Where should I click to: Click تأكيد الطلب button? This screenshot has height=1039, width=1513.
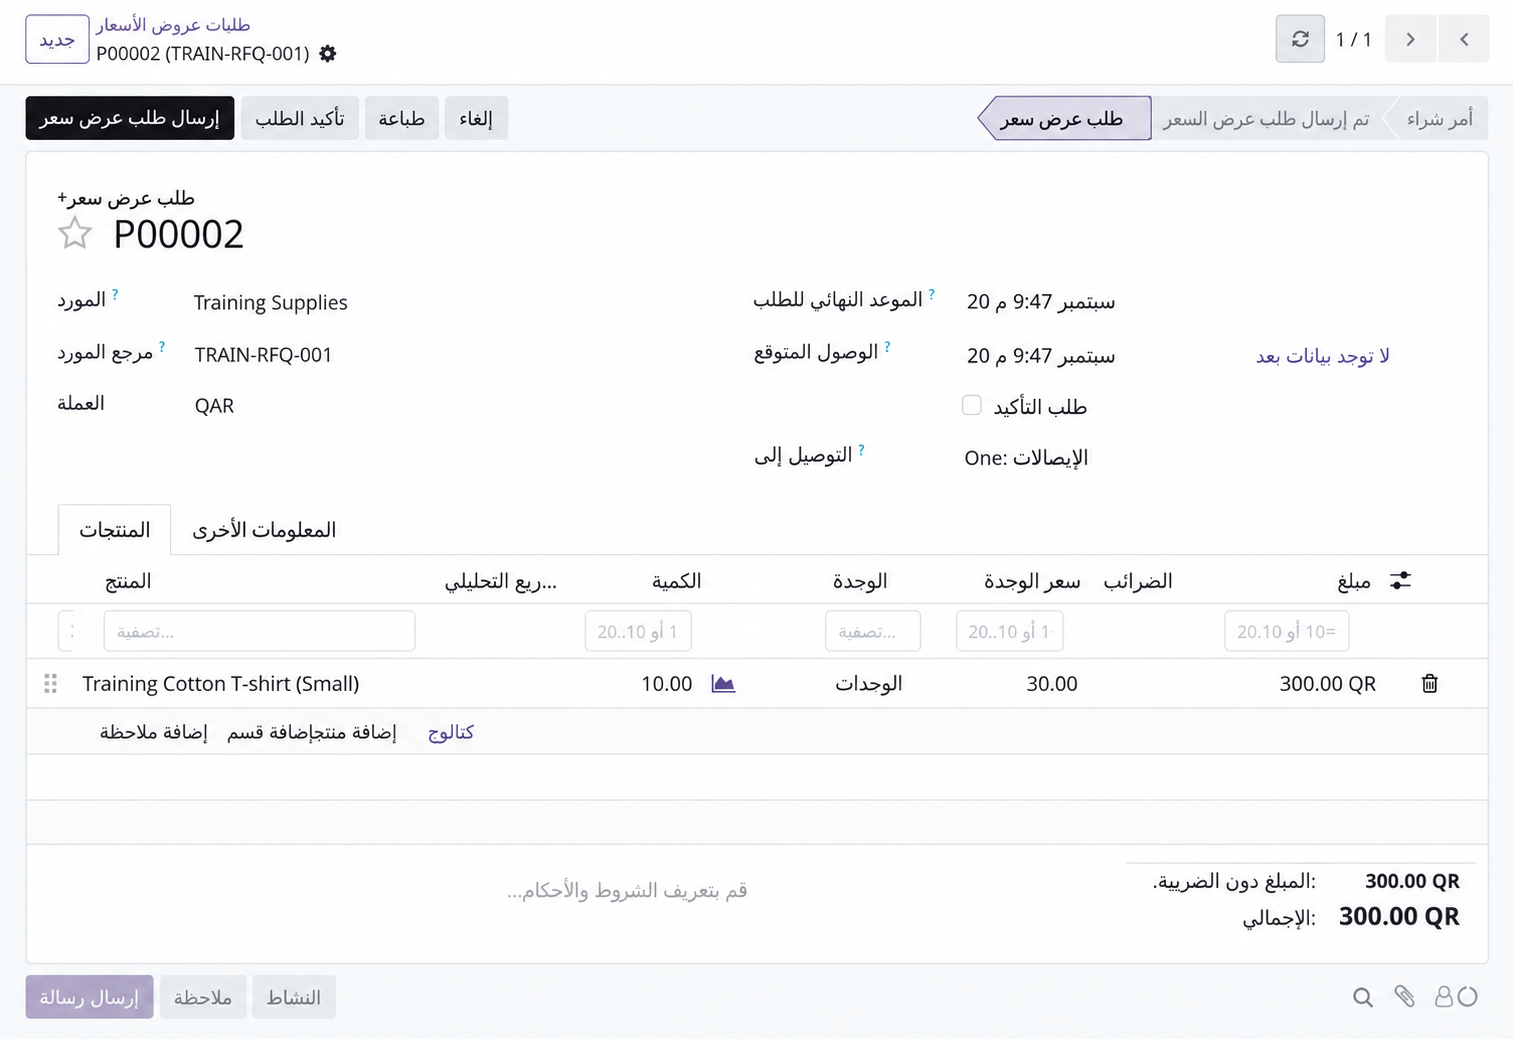coord(300,118)
